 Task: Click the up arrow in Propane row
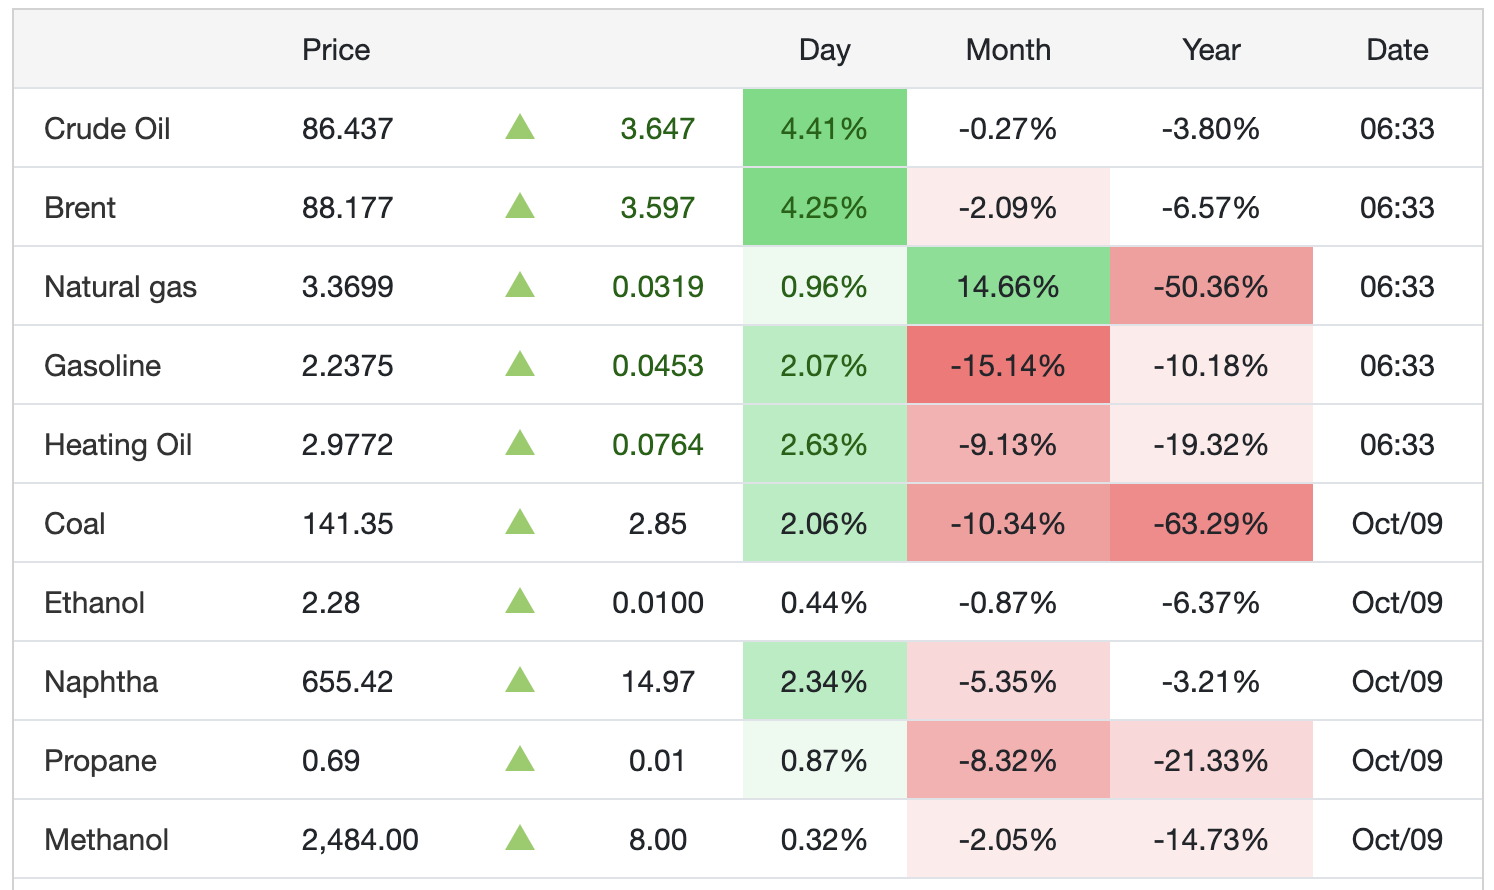520,759
